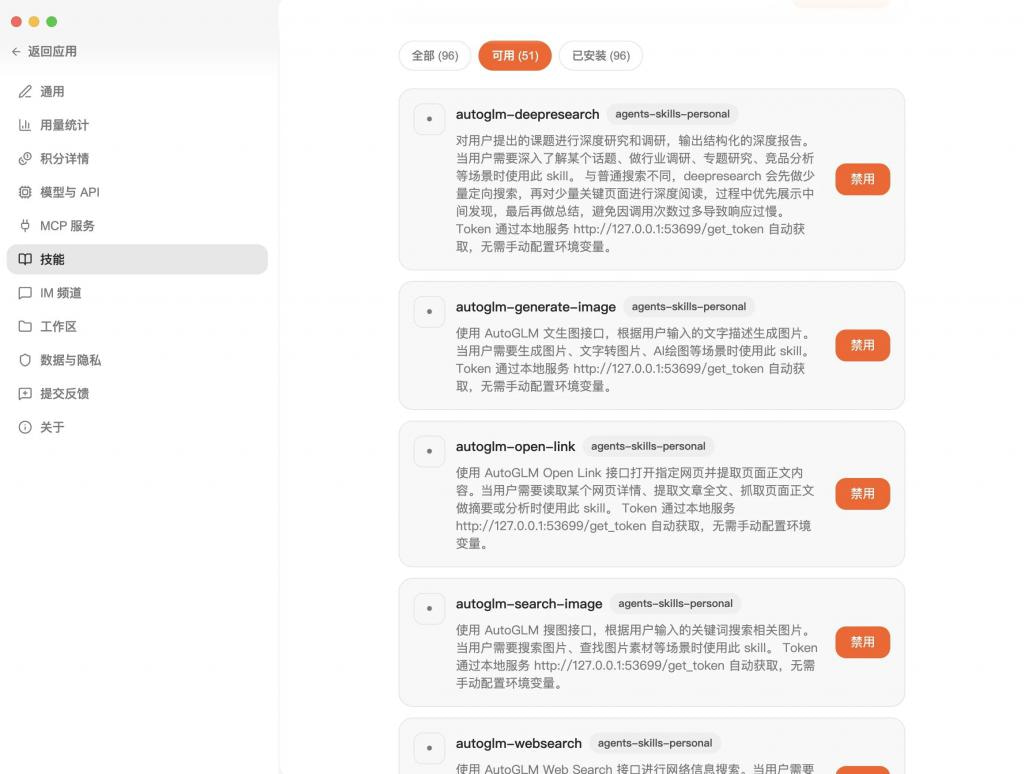The width and height of the screenshot is (1024, 774).
Task: Switch to the 全部 (96) tab
Action: [x=435, y=56]
